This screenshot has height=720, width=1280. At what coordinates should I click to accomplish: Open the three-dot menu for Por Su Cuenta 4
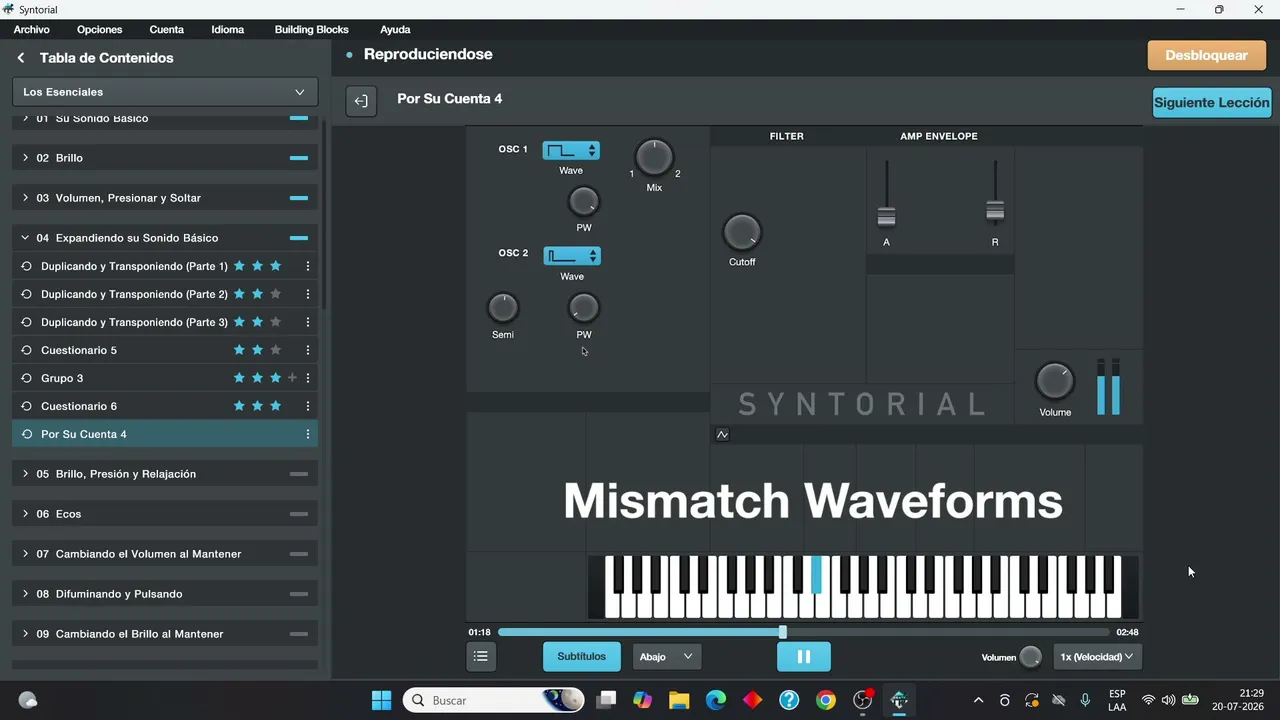point(308,434)
